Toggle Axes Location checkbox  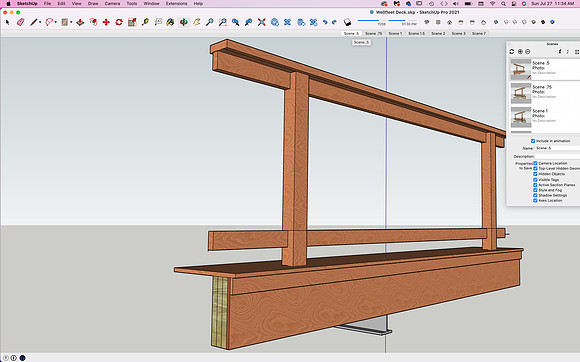(x=535, y=200)
